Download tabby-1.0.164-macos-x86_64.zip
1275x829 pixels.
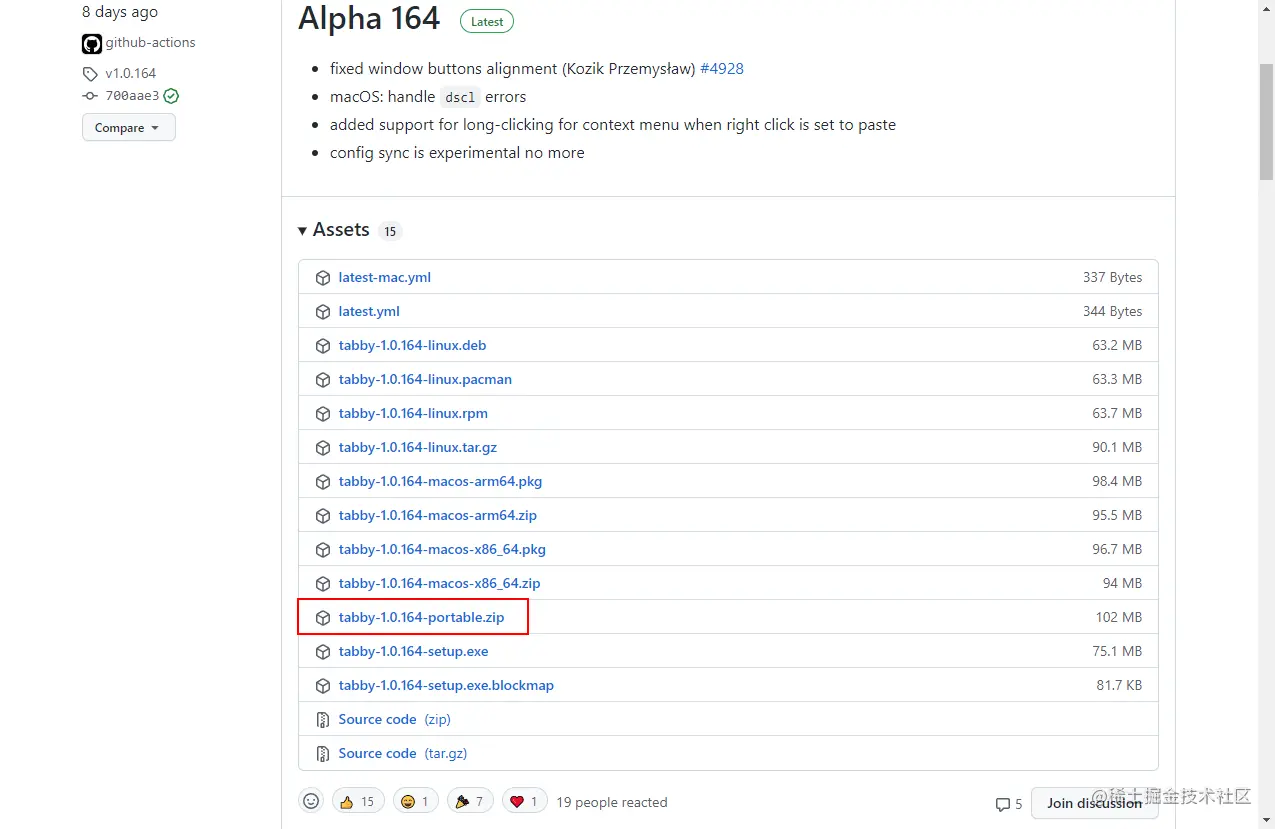[x=440, y=584]
